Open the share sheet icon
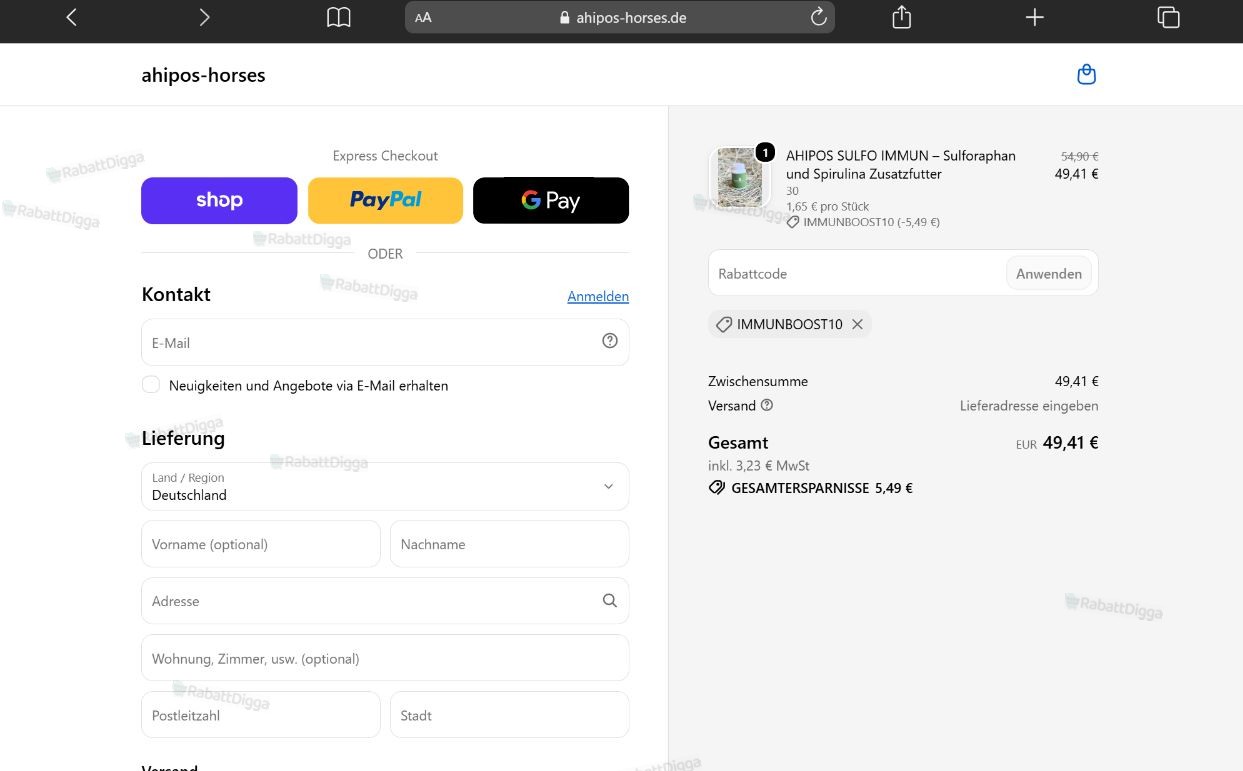The height and width of the screenshot is (771, 1243). point(901,17)
